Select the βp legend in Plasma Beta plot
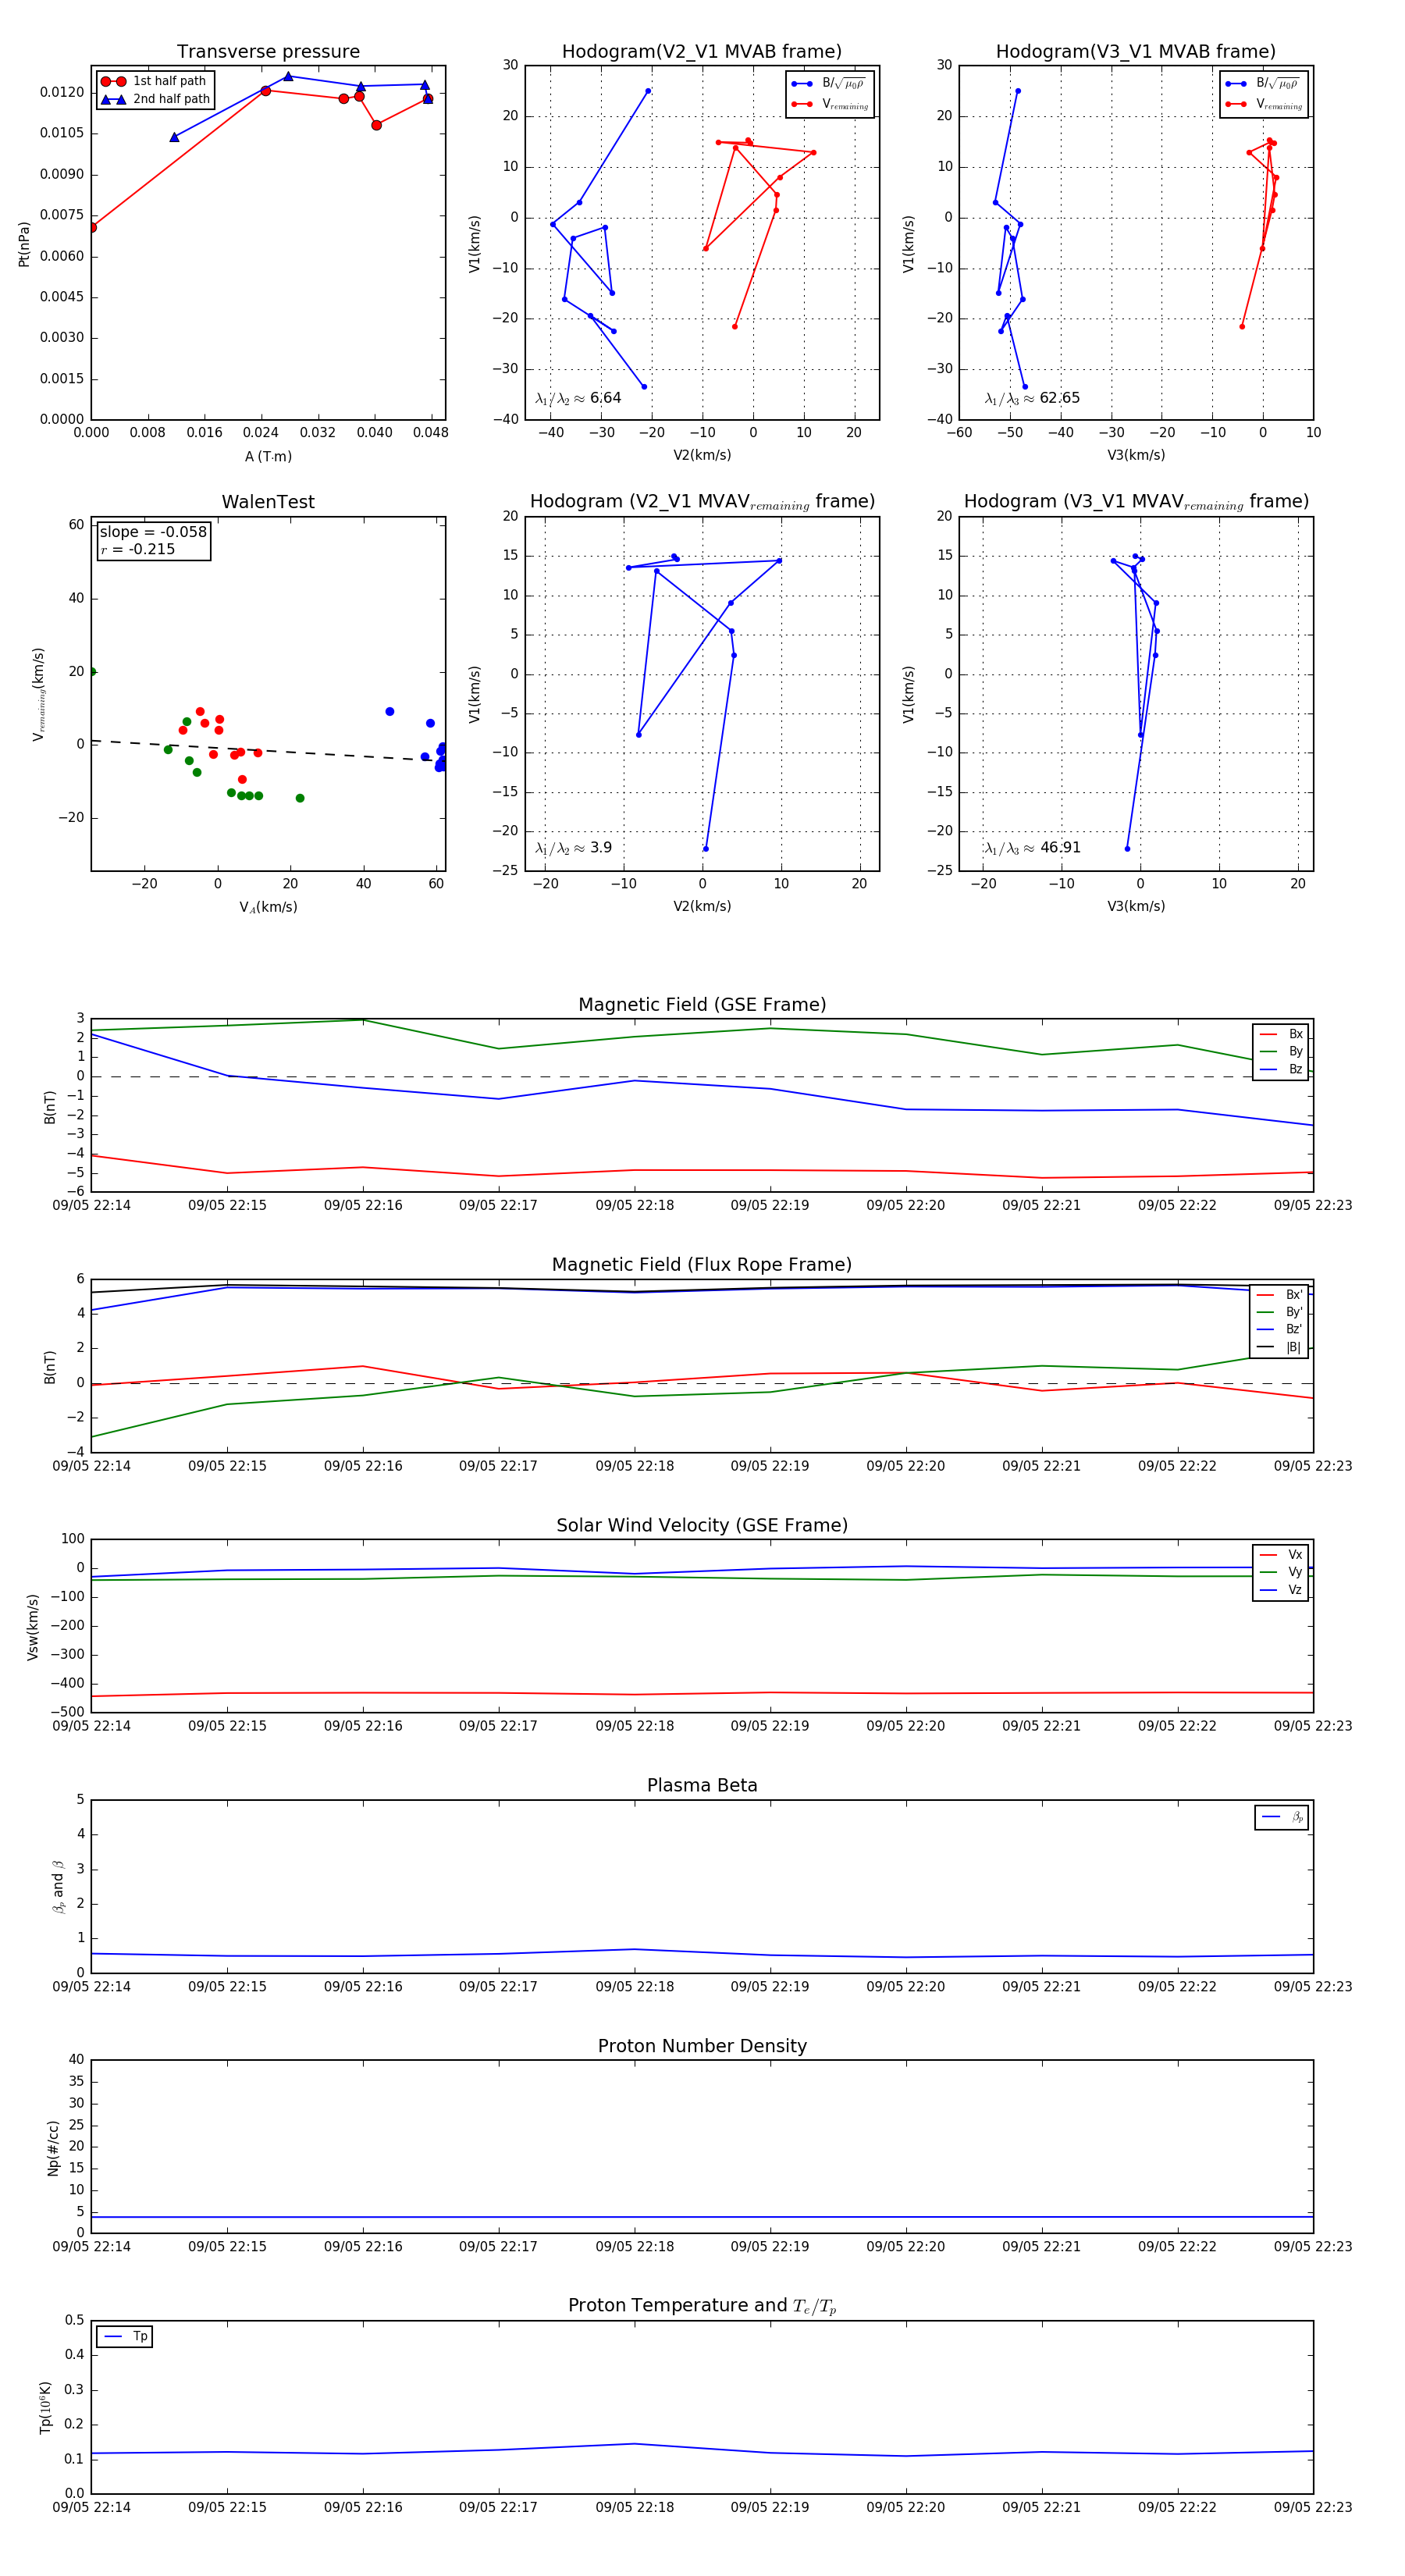 pyautogui.click(x=1282, y=1817)
